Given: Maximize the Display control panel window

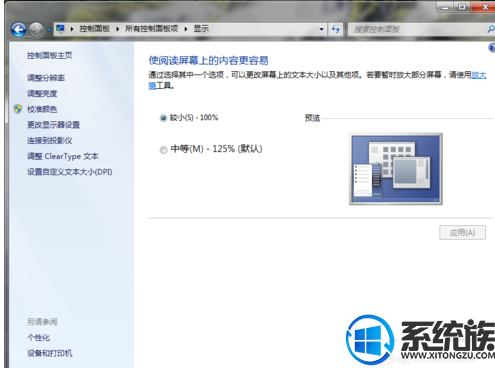Looking at the screenshot, I should [462, 7].
